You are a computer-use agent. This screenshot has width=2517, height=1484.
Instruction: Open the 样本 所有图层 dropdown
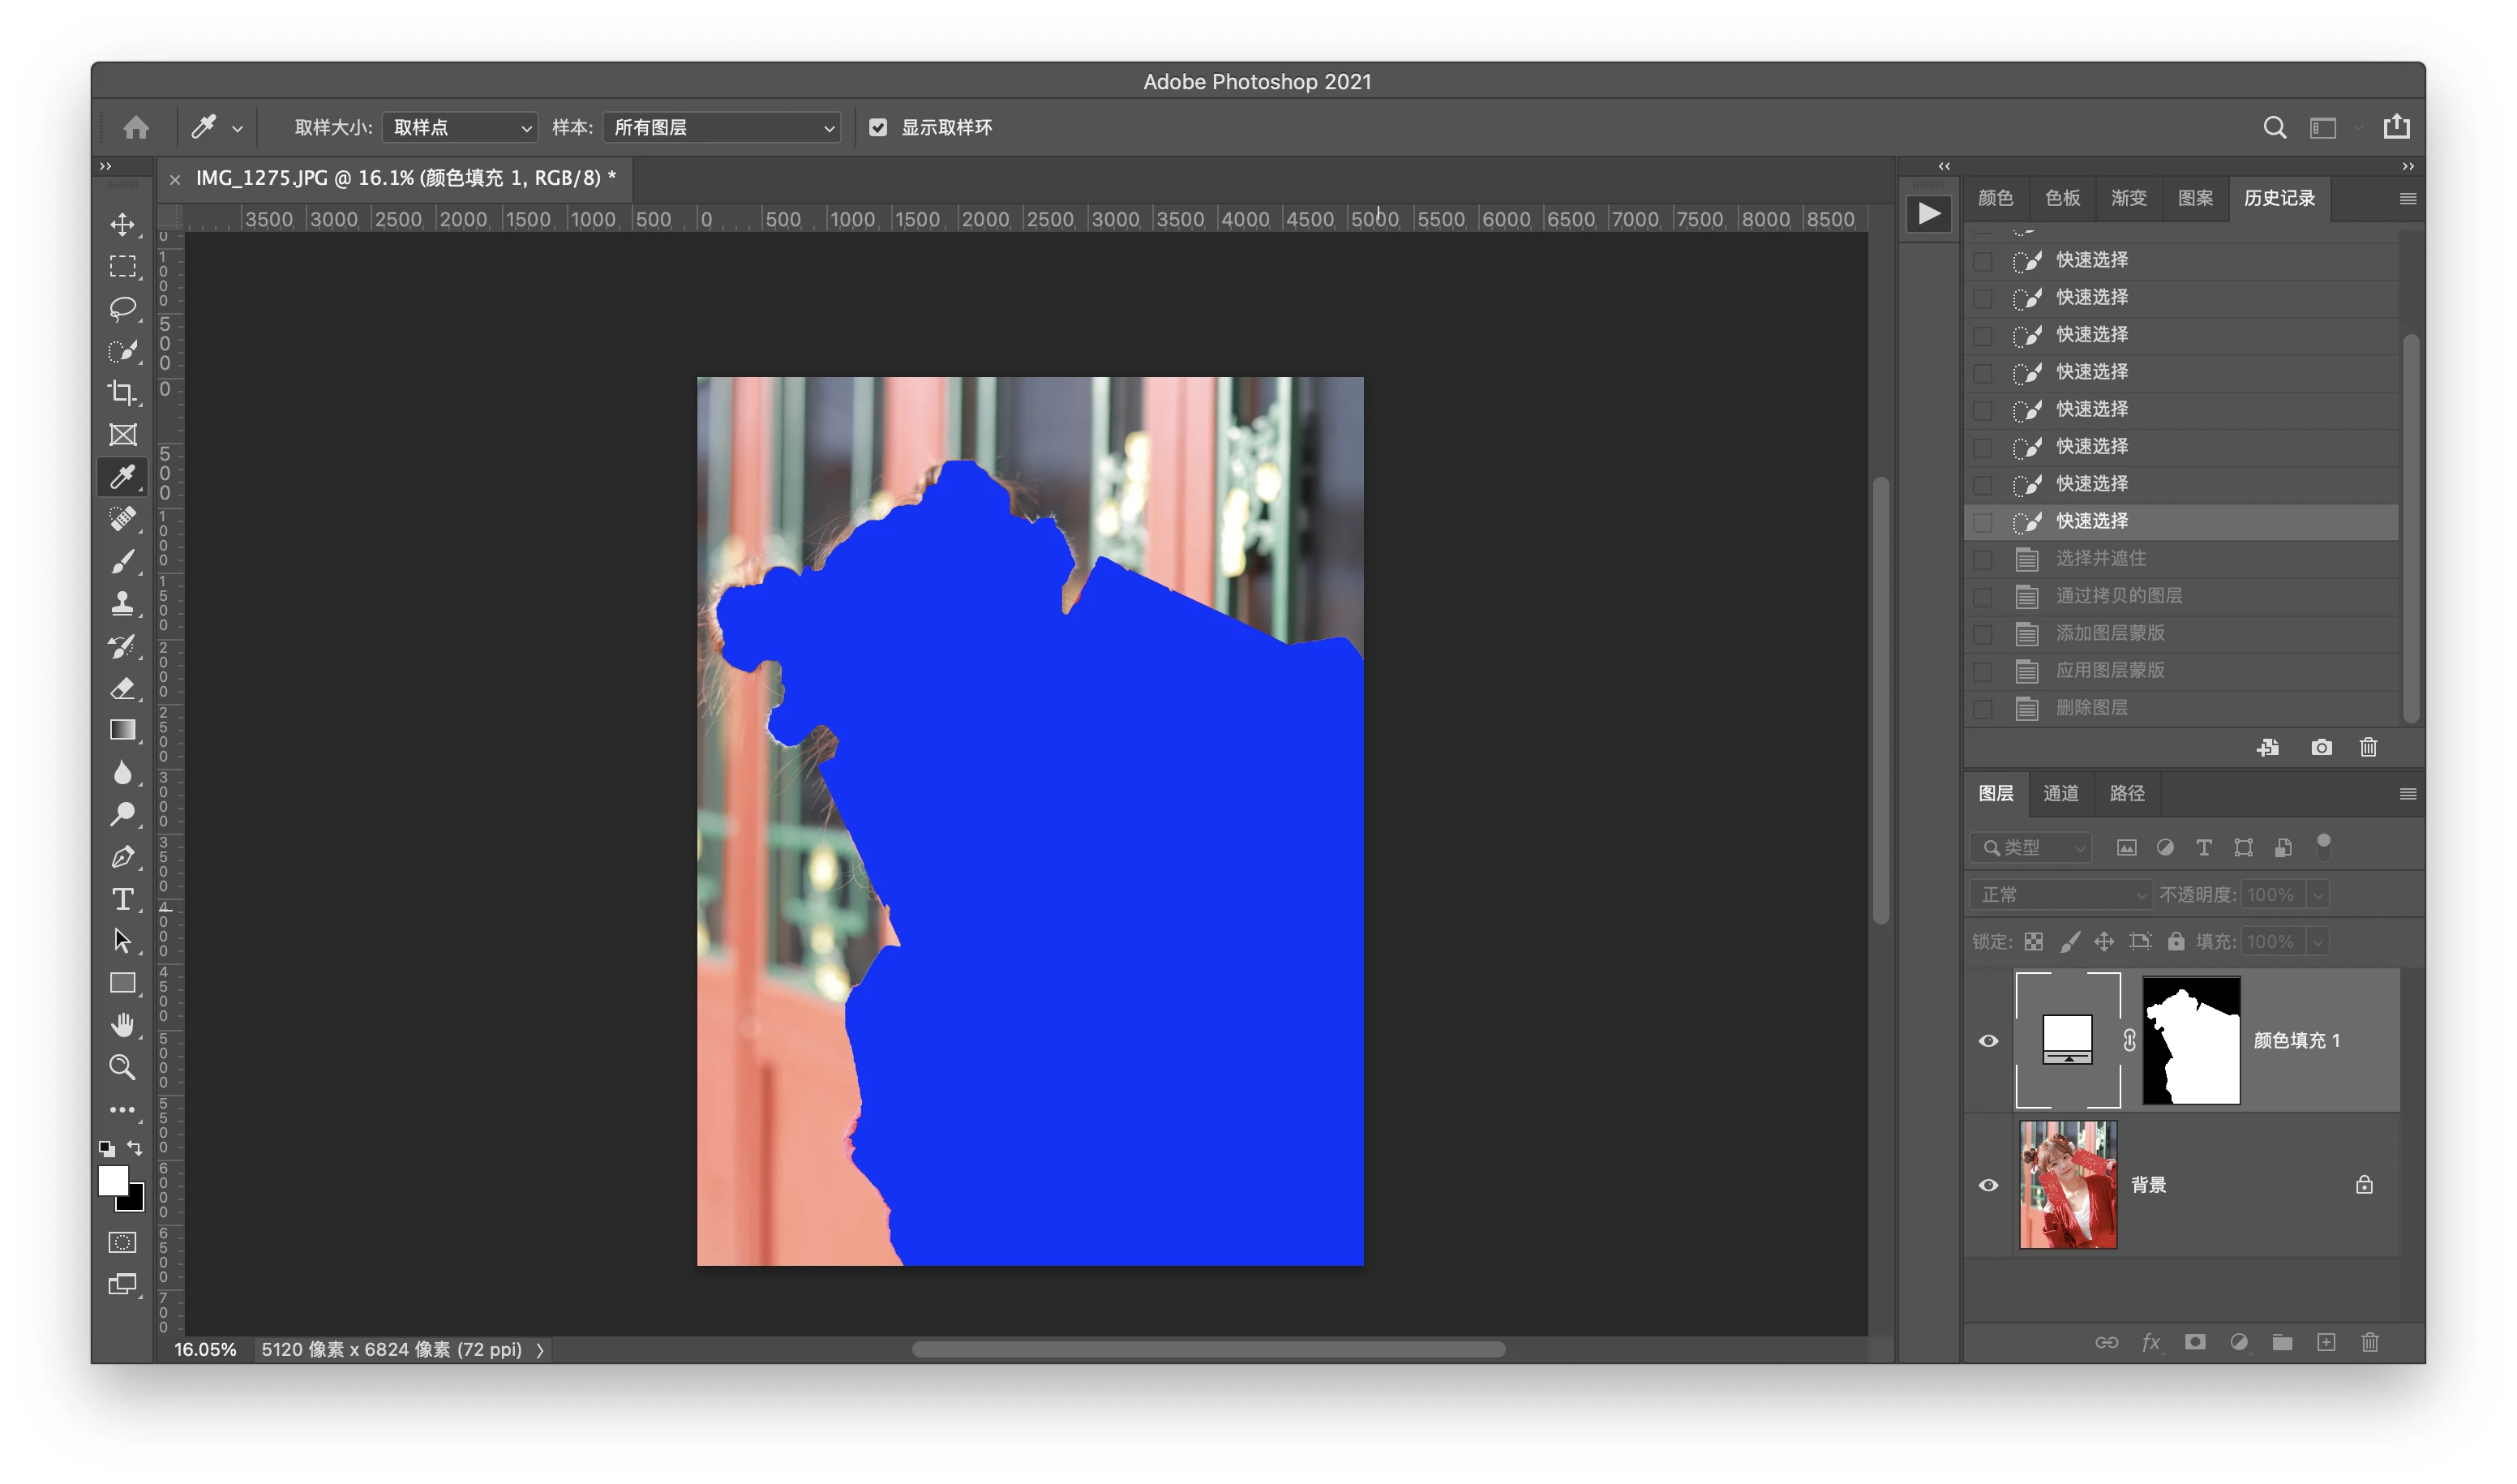coord(722,127)
